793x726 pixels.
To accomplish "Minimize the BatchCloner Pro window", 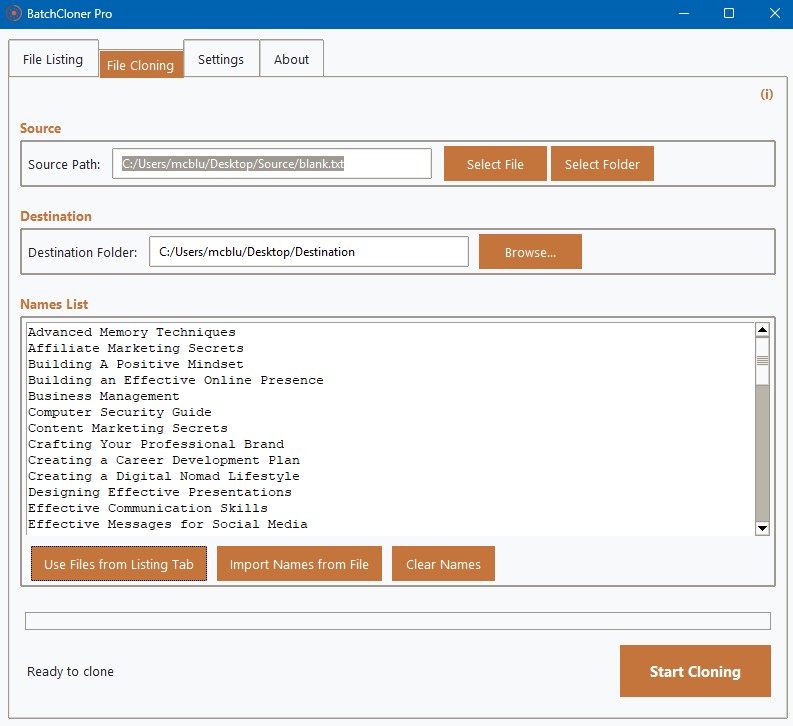I will (684, 14).
